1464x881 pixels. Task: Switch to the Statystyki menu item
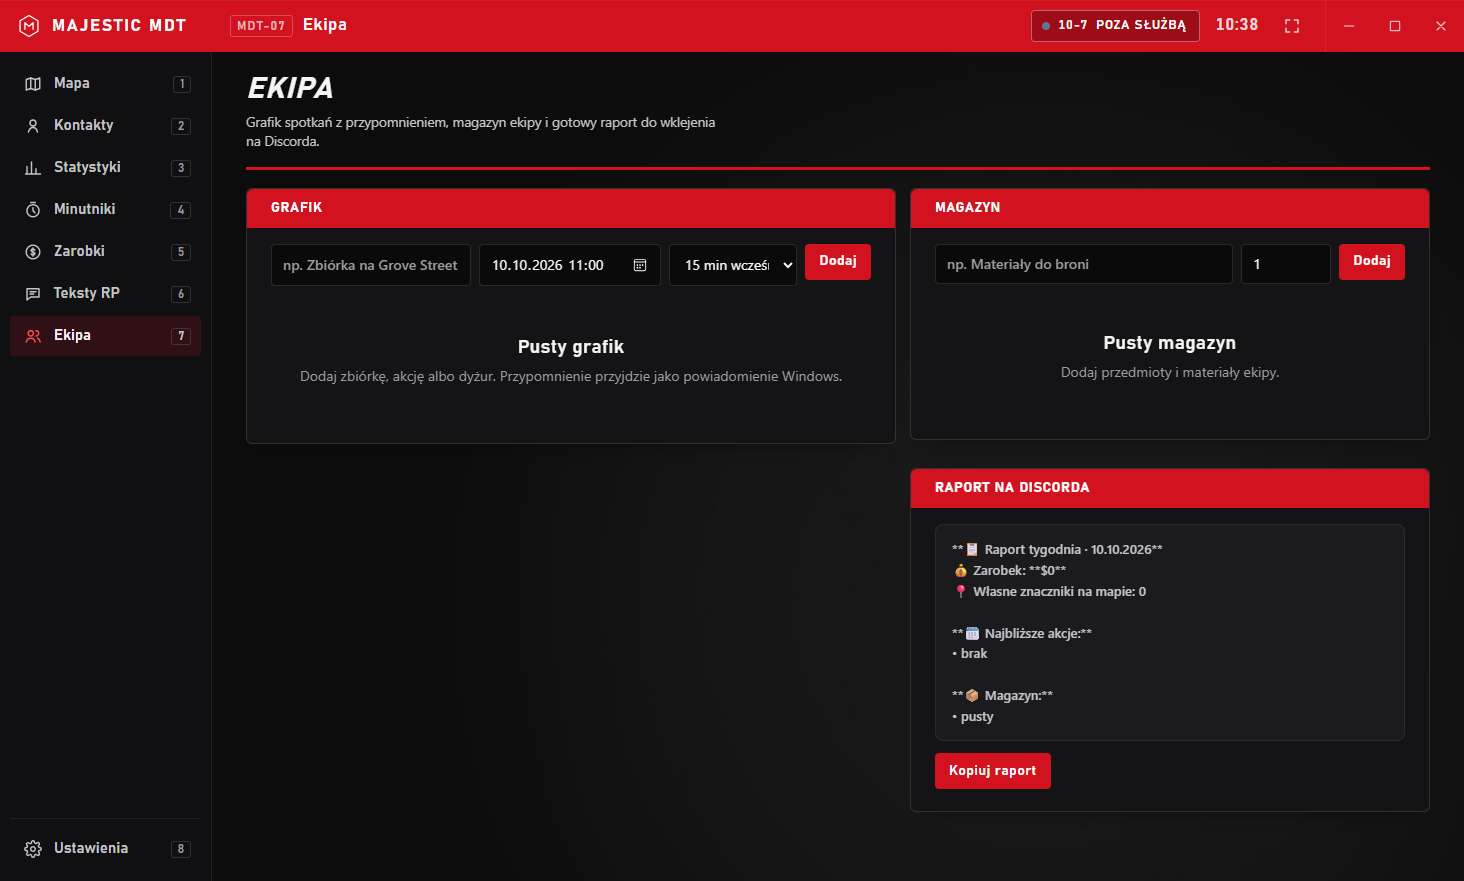tap(105, 168)
